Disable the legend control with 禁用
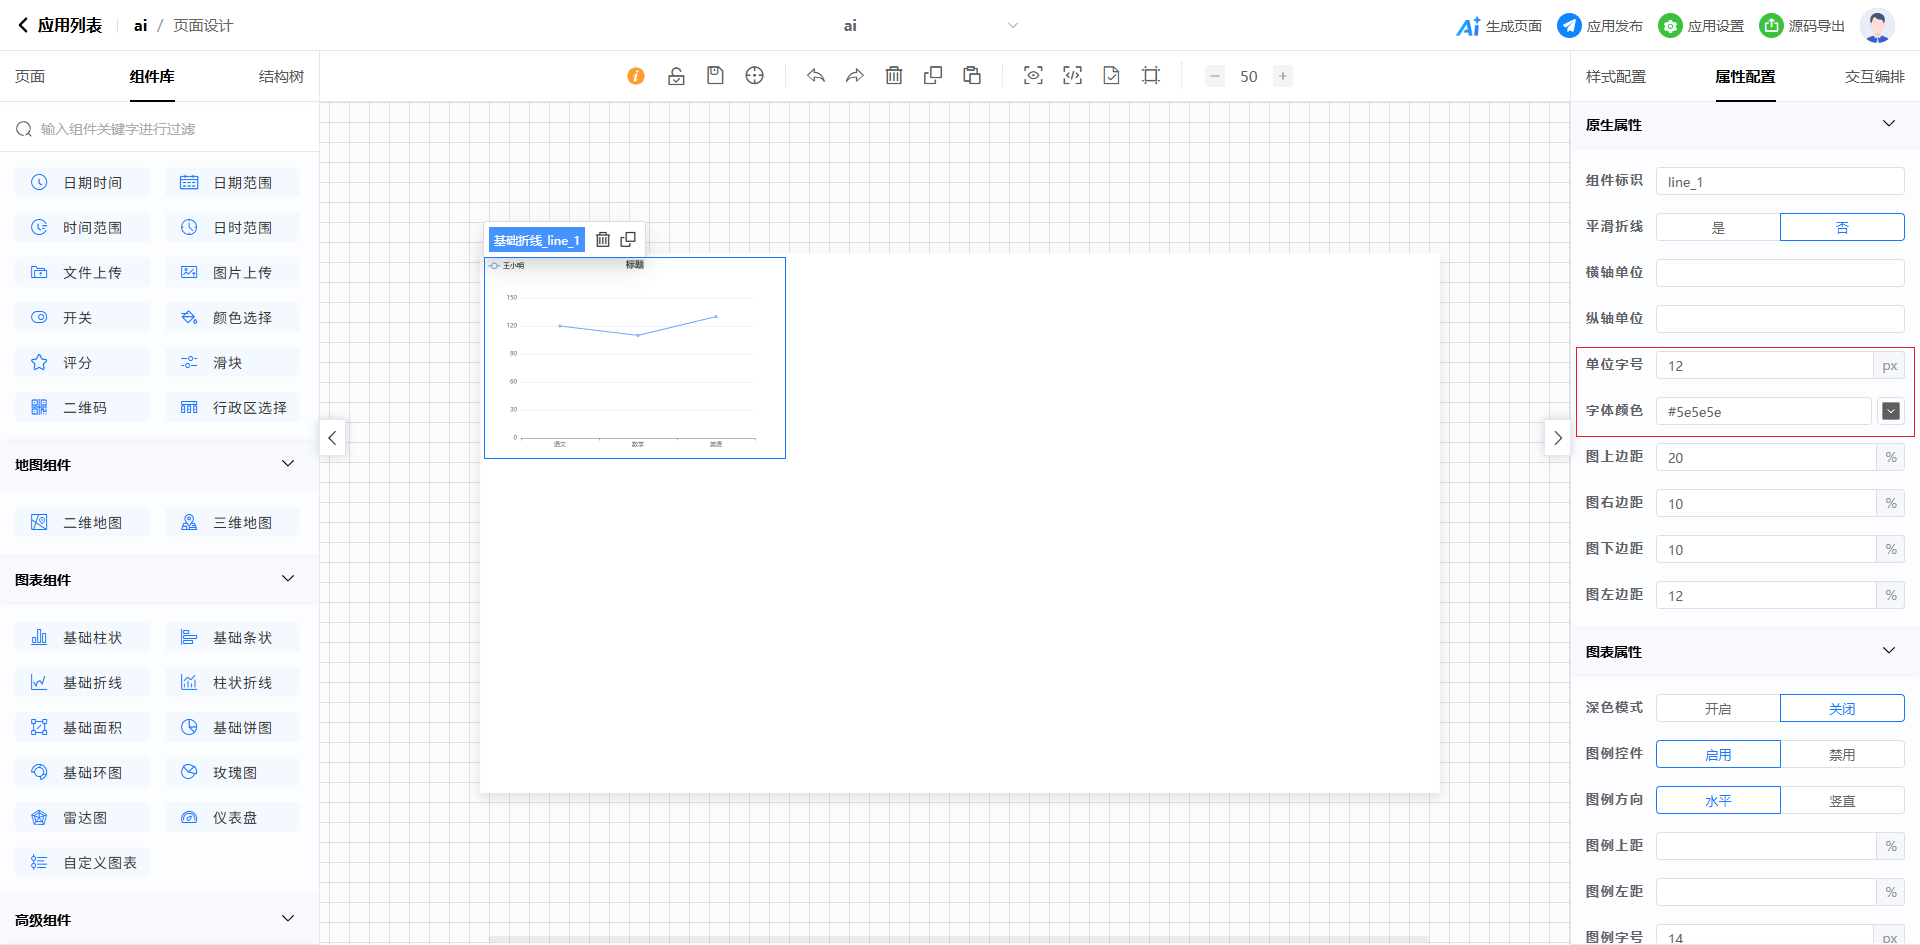This screenshot has height=945, width=1920. tap(1842, 754)
